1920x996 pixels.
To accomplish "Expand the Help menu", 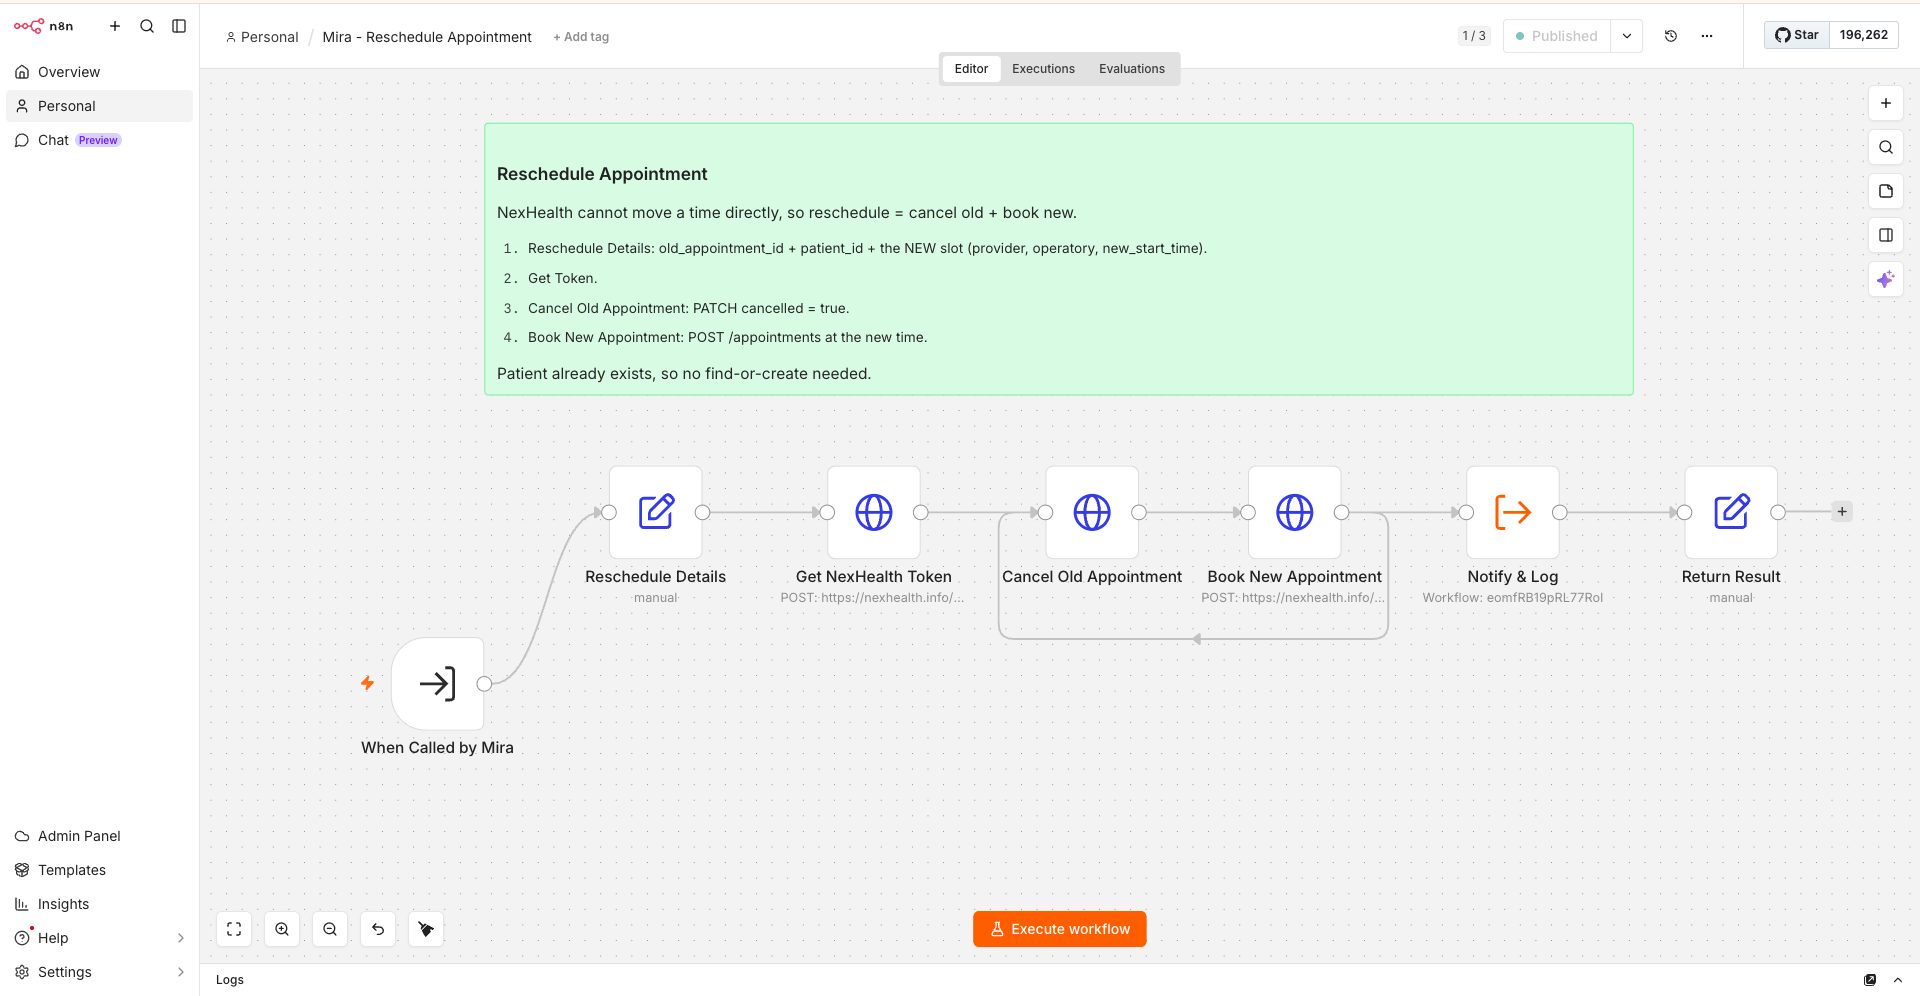I will (99, 938).
